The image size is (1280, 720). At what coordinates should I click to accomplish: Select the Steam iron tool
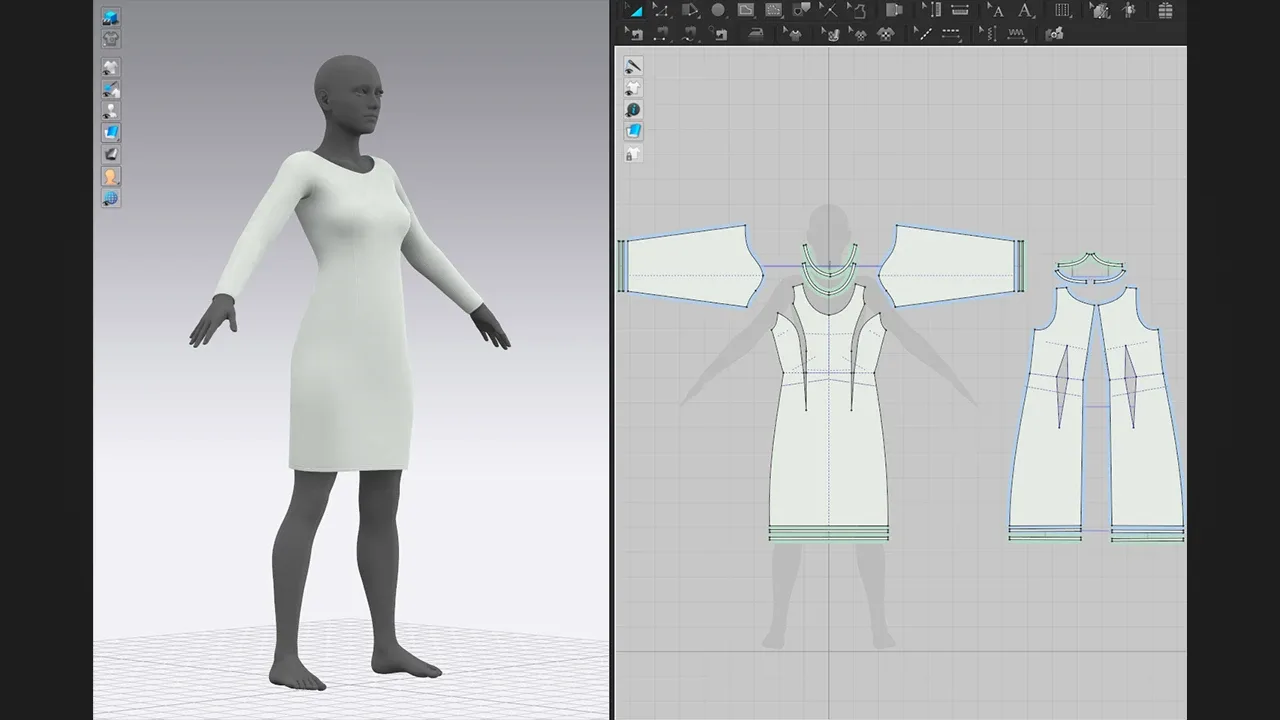[756, 33]
